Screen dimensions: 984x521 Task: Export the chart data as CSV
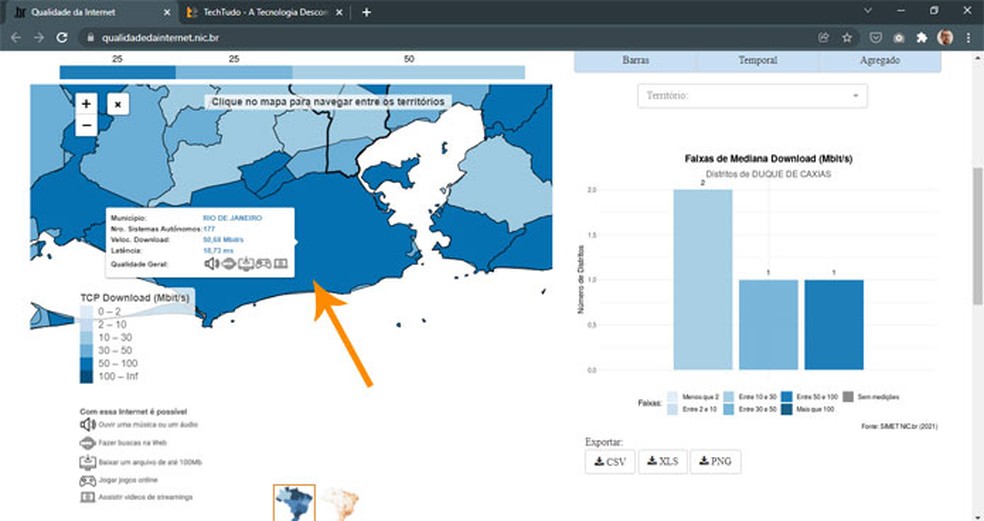click(x=609, y=462)
